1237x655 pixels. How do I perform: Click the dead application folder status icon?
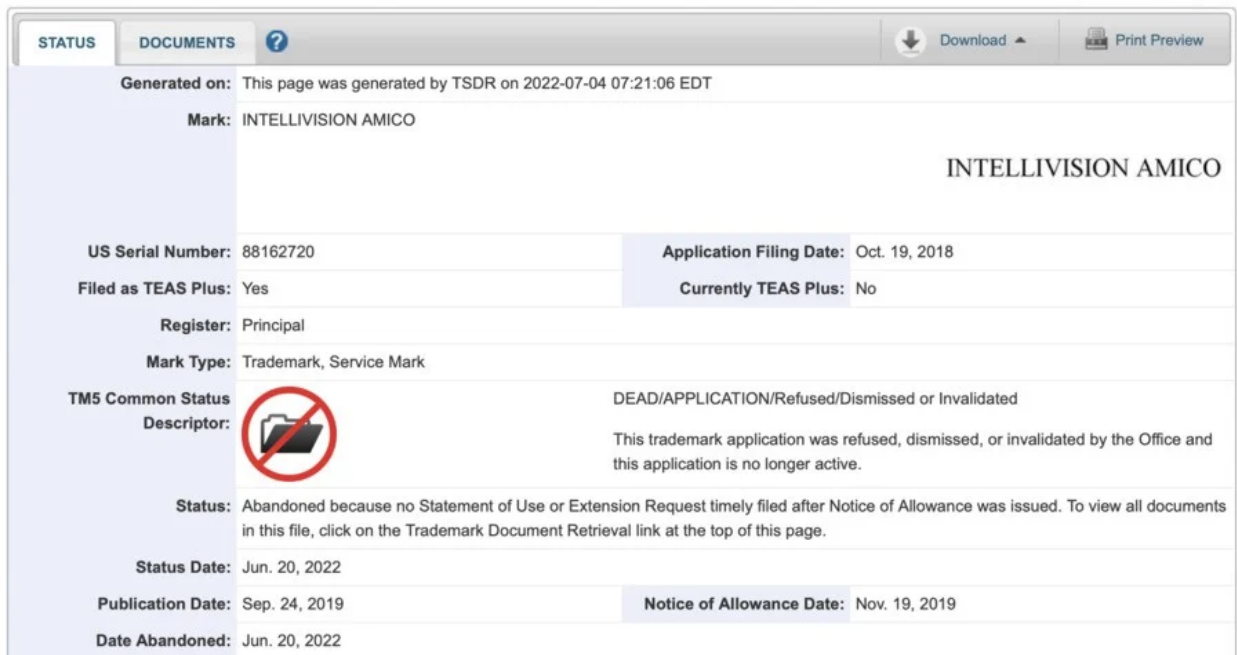(289, 434)
